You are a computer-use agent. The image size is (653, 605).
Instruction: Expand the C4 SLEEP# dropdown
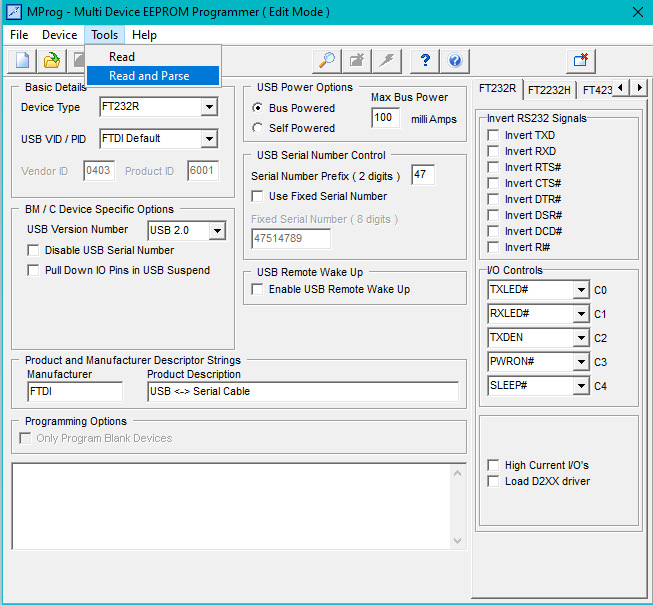click(581, 386)
